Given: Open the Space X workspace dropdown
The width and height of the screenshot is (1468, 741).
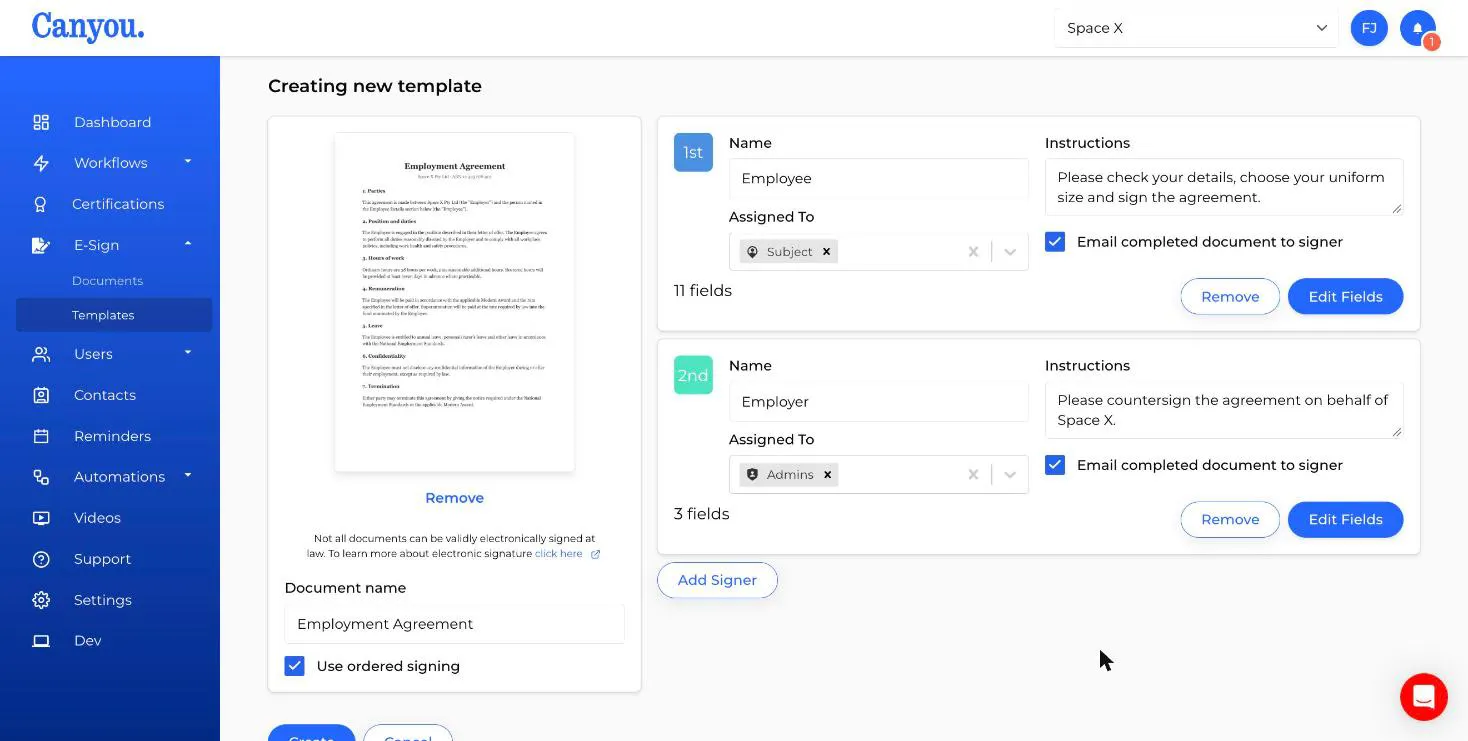Looking at the screenshot, I should point(1196,28).
